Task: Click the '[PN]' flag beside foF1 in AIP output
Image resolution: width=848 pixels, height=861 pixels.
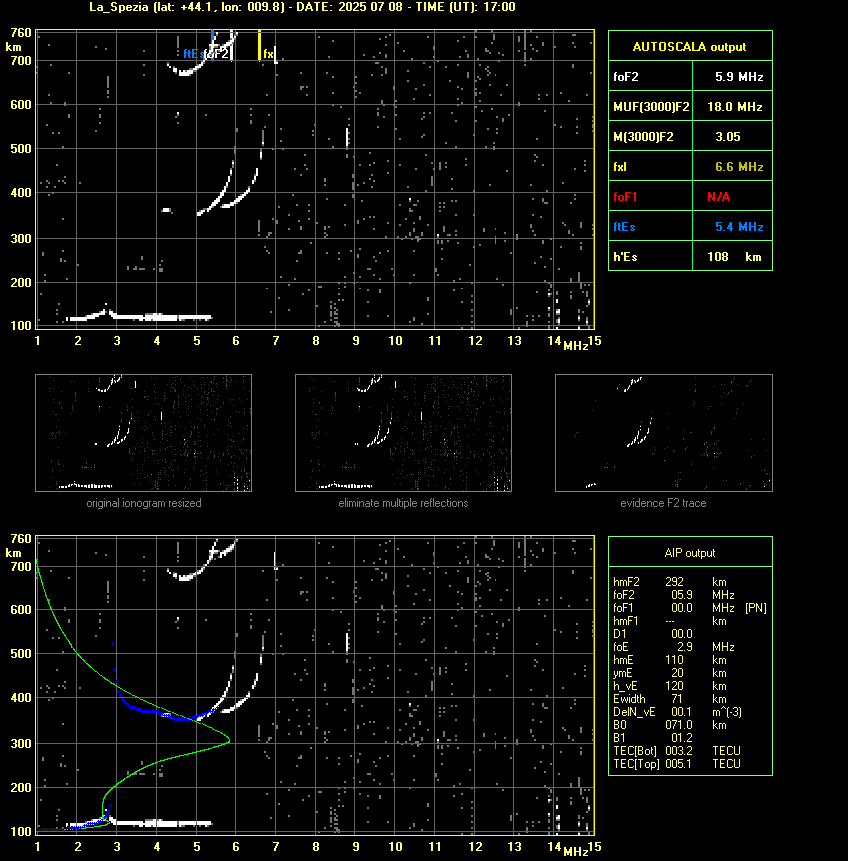Action: [756, 608]
